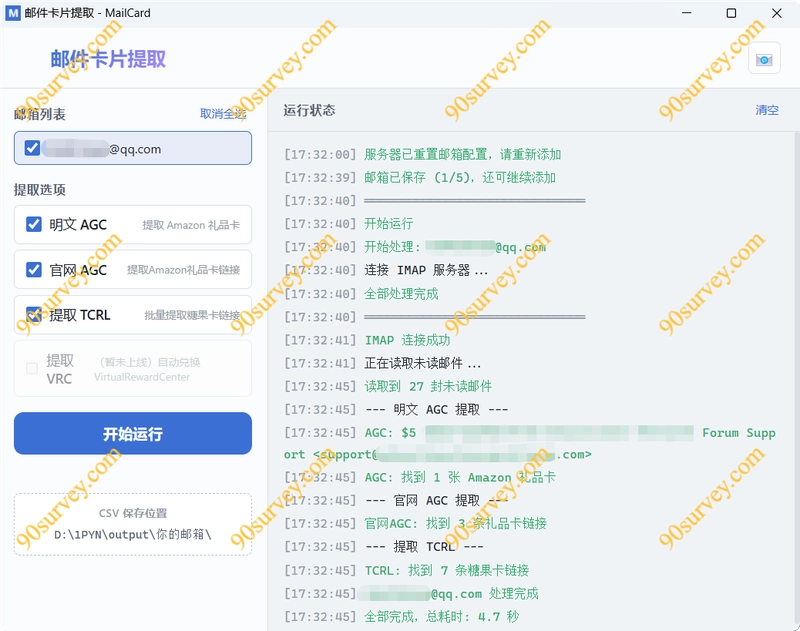Image resolution: width=800 pixels, height=631 pixels.
Task: Click the disabled 提取 VRC checkbox
Action: tap(32, 368)
